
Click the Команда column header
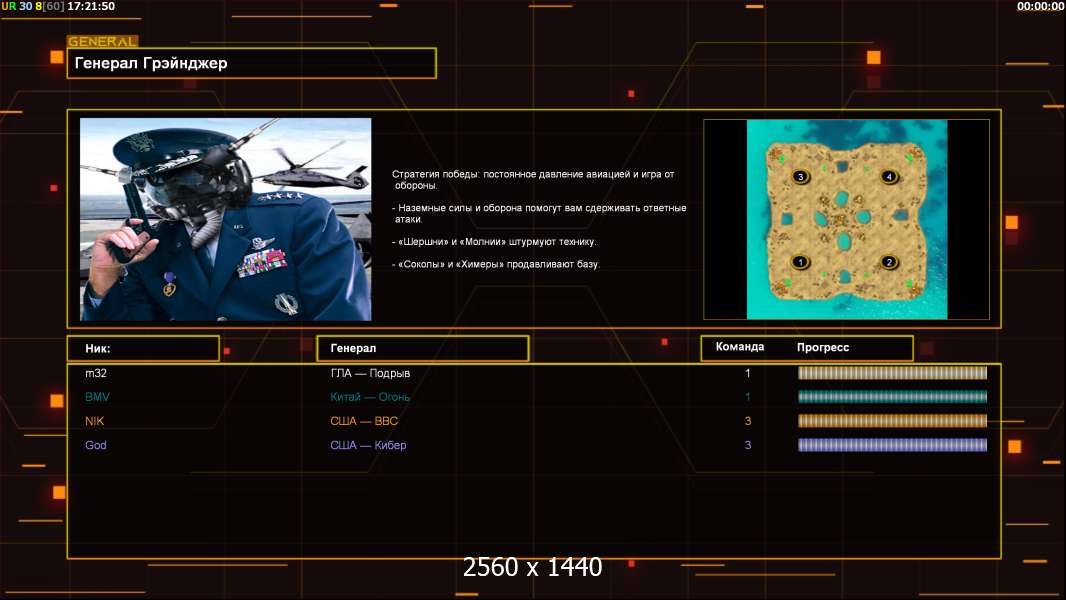point(740,347)
